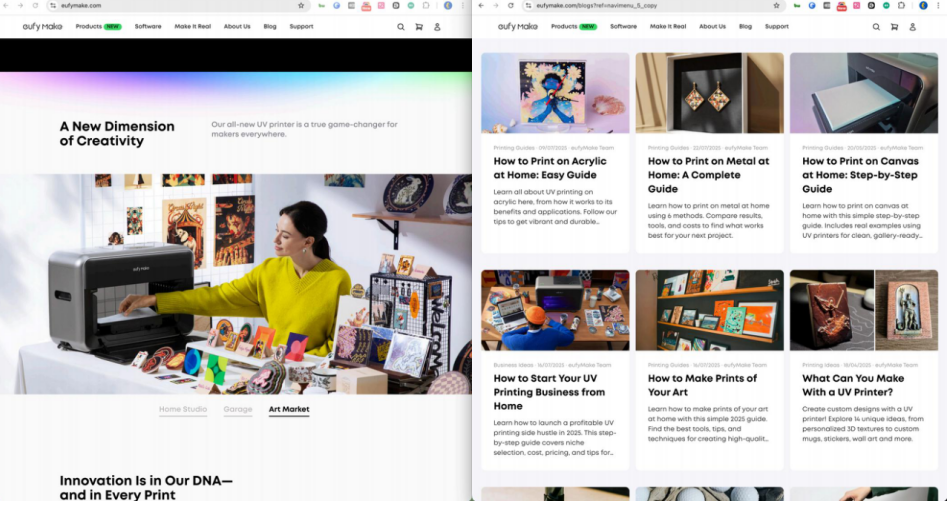
Task: Click the search magnifier in the right window
Action: click(876, 27)
